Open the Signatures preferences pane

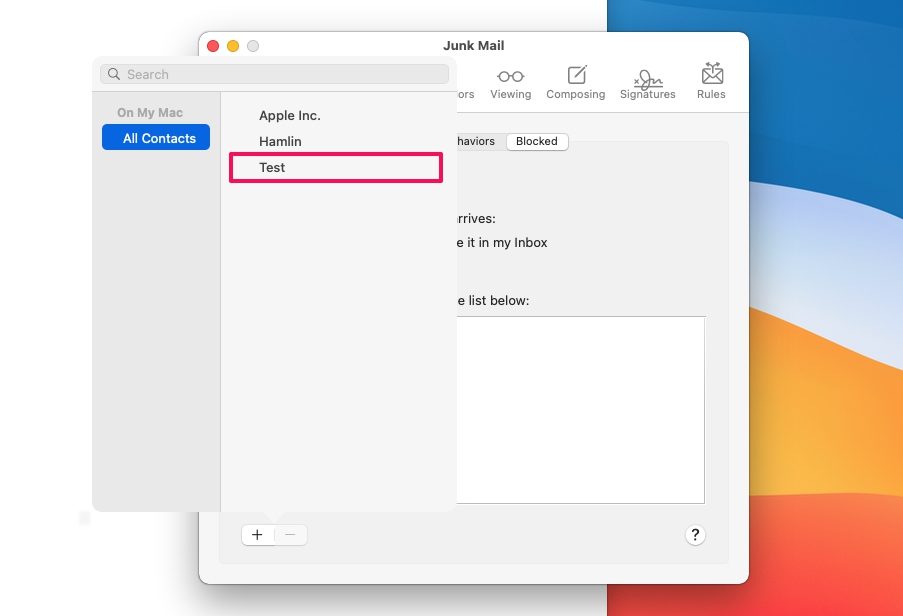point(647,82)
